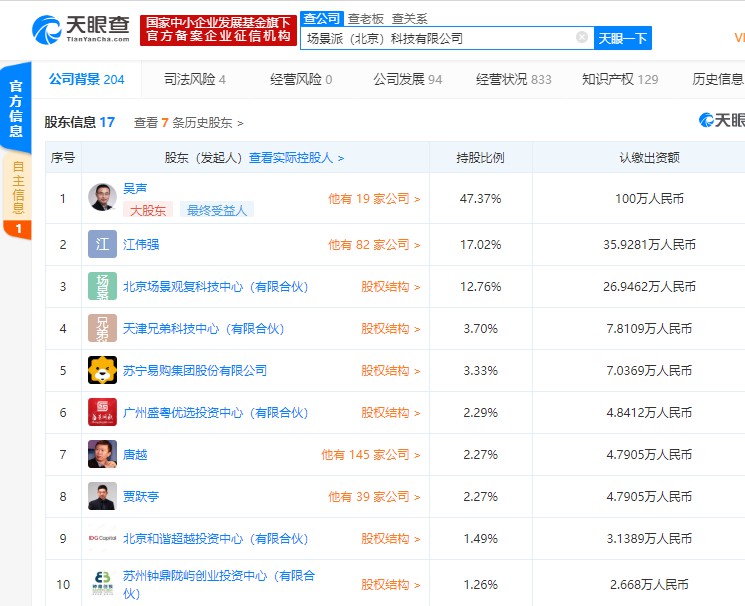This screenshot has width=745, height=606.
Task: Select the 查老板 search tab
Action: [x=365, y=19]
